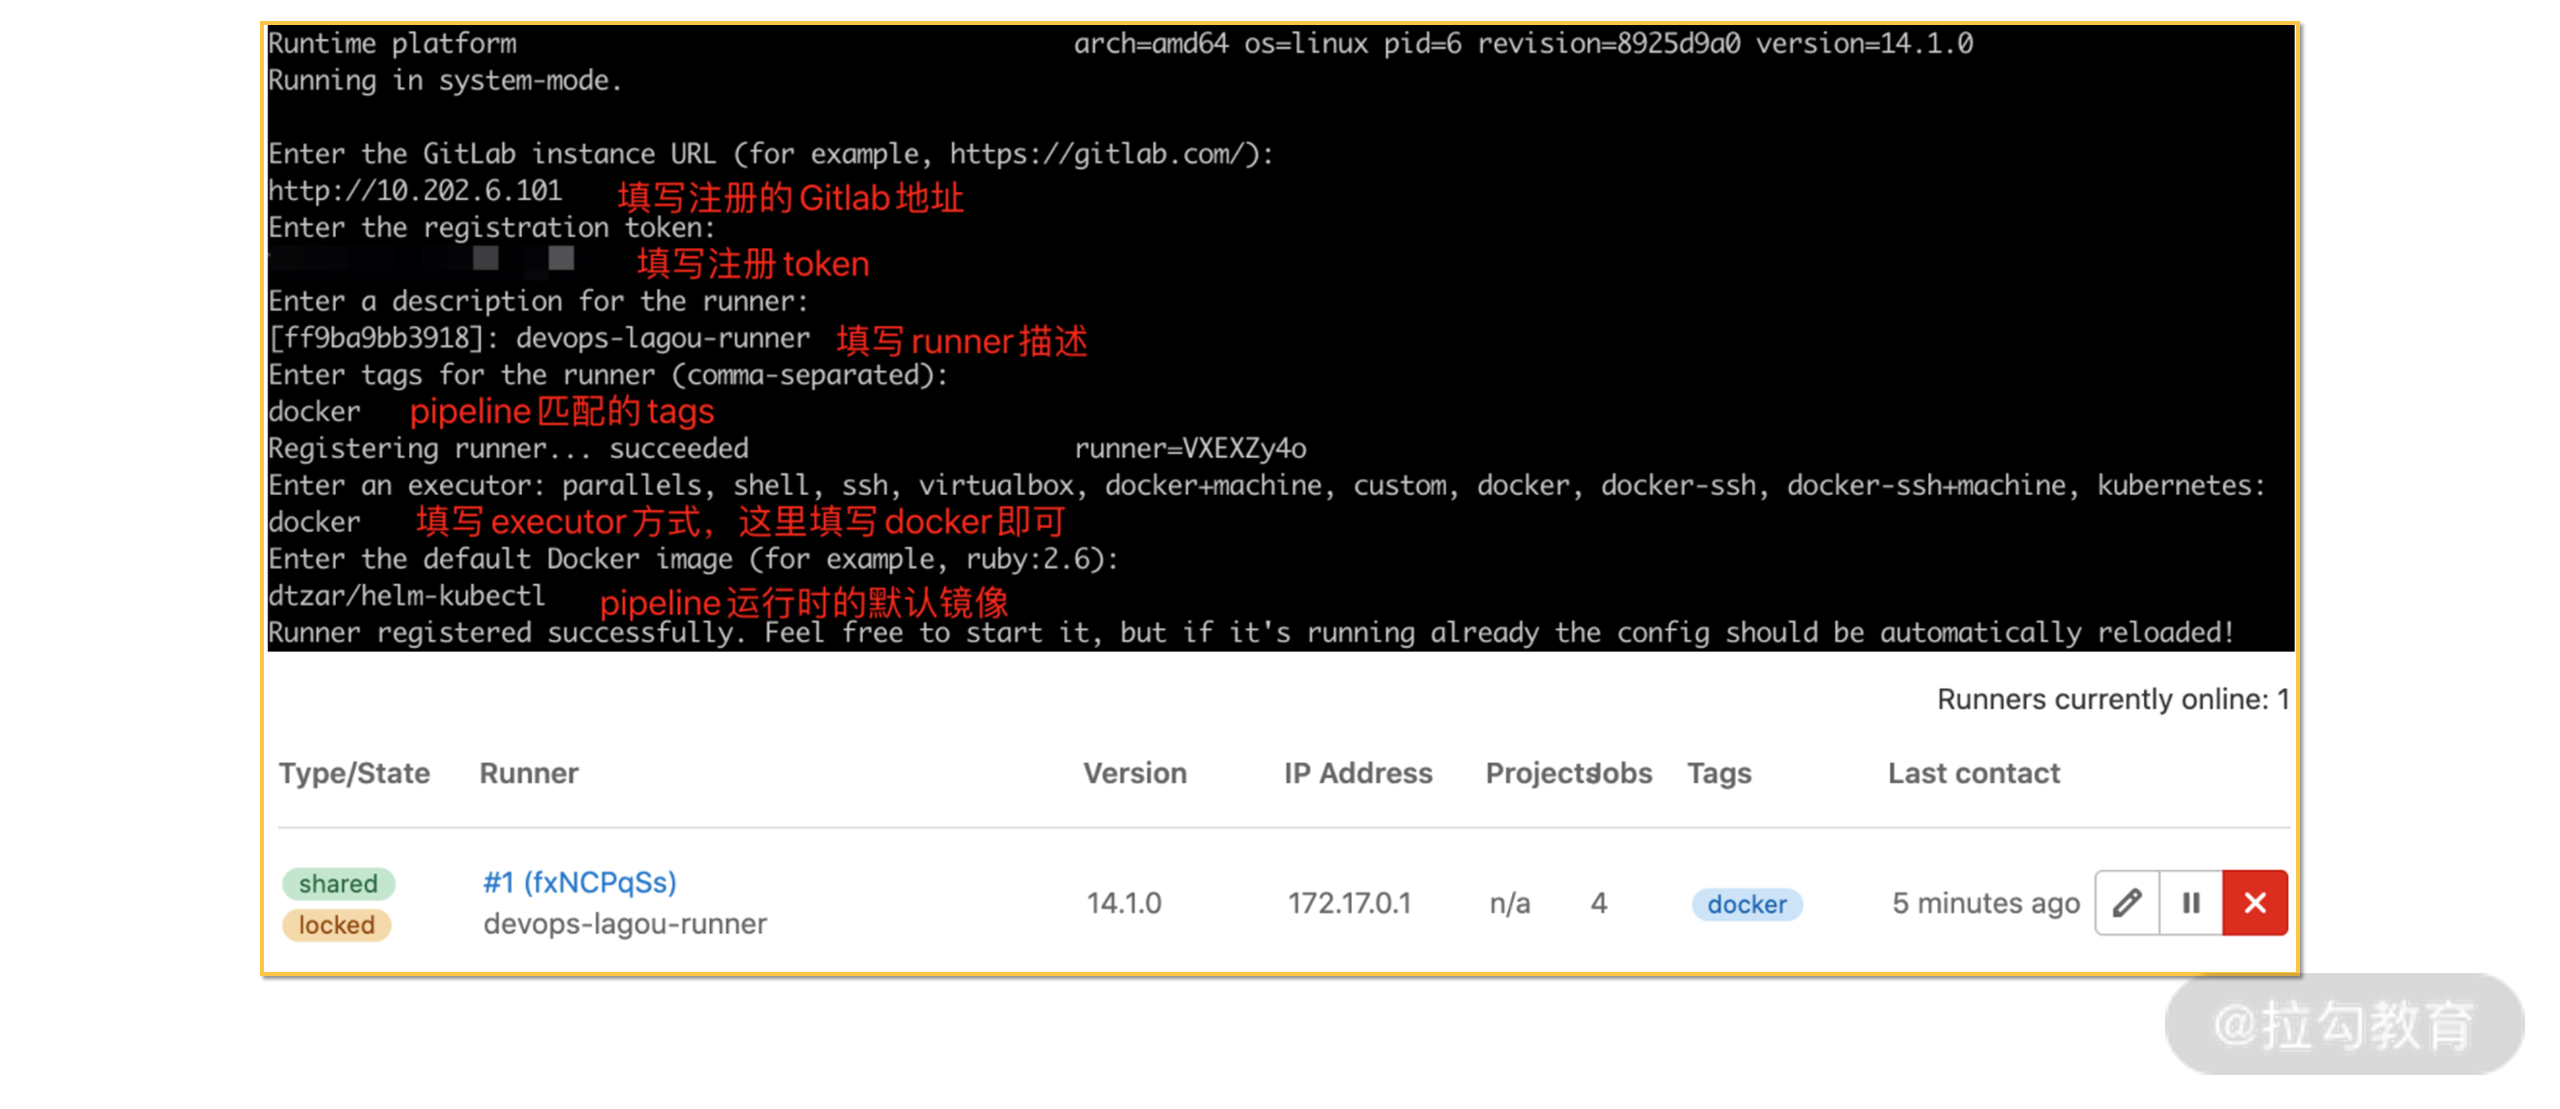Click 'Enter tags for the runner' line
Viewport: 2560px width, 1109px height.
point(608,375)
